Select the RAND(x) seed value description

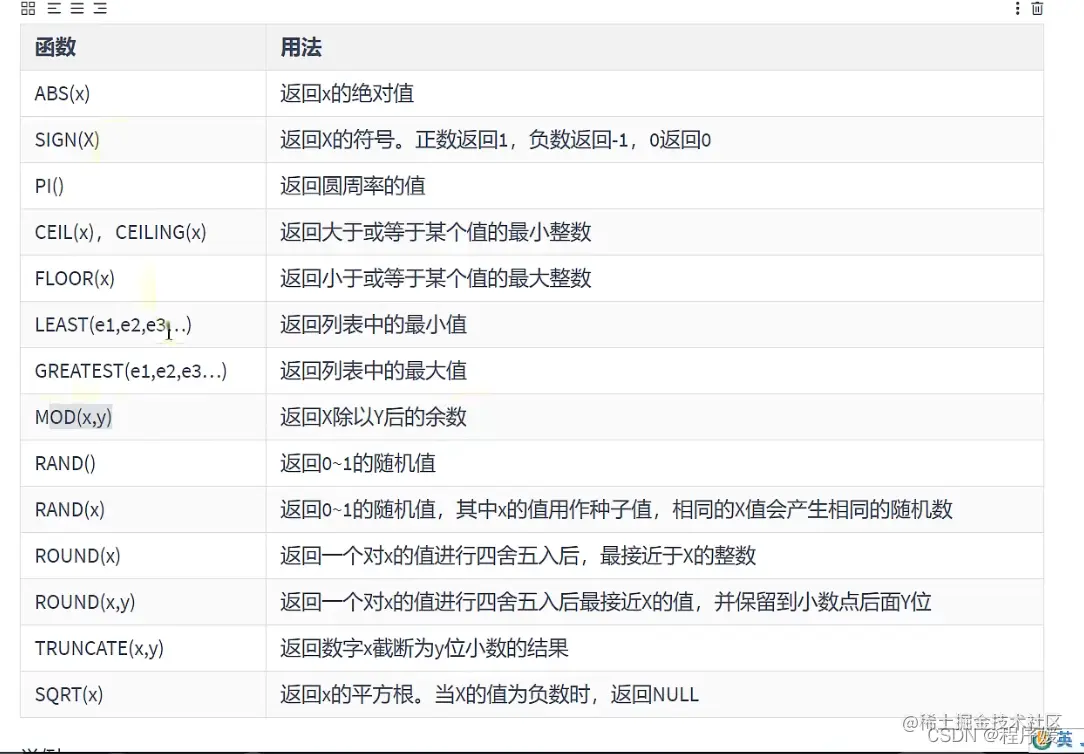point(617,510)
